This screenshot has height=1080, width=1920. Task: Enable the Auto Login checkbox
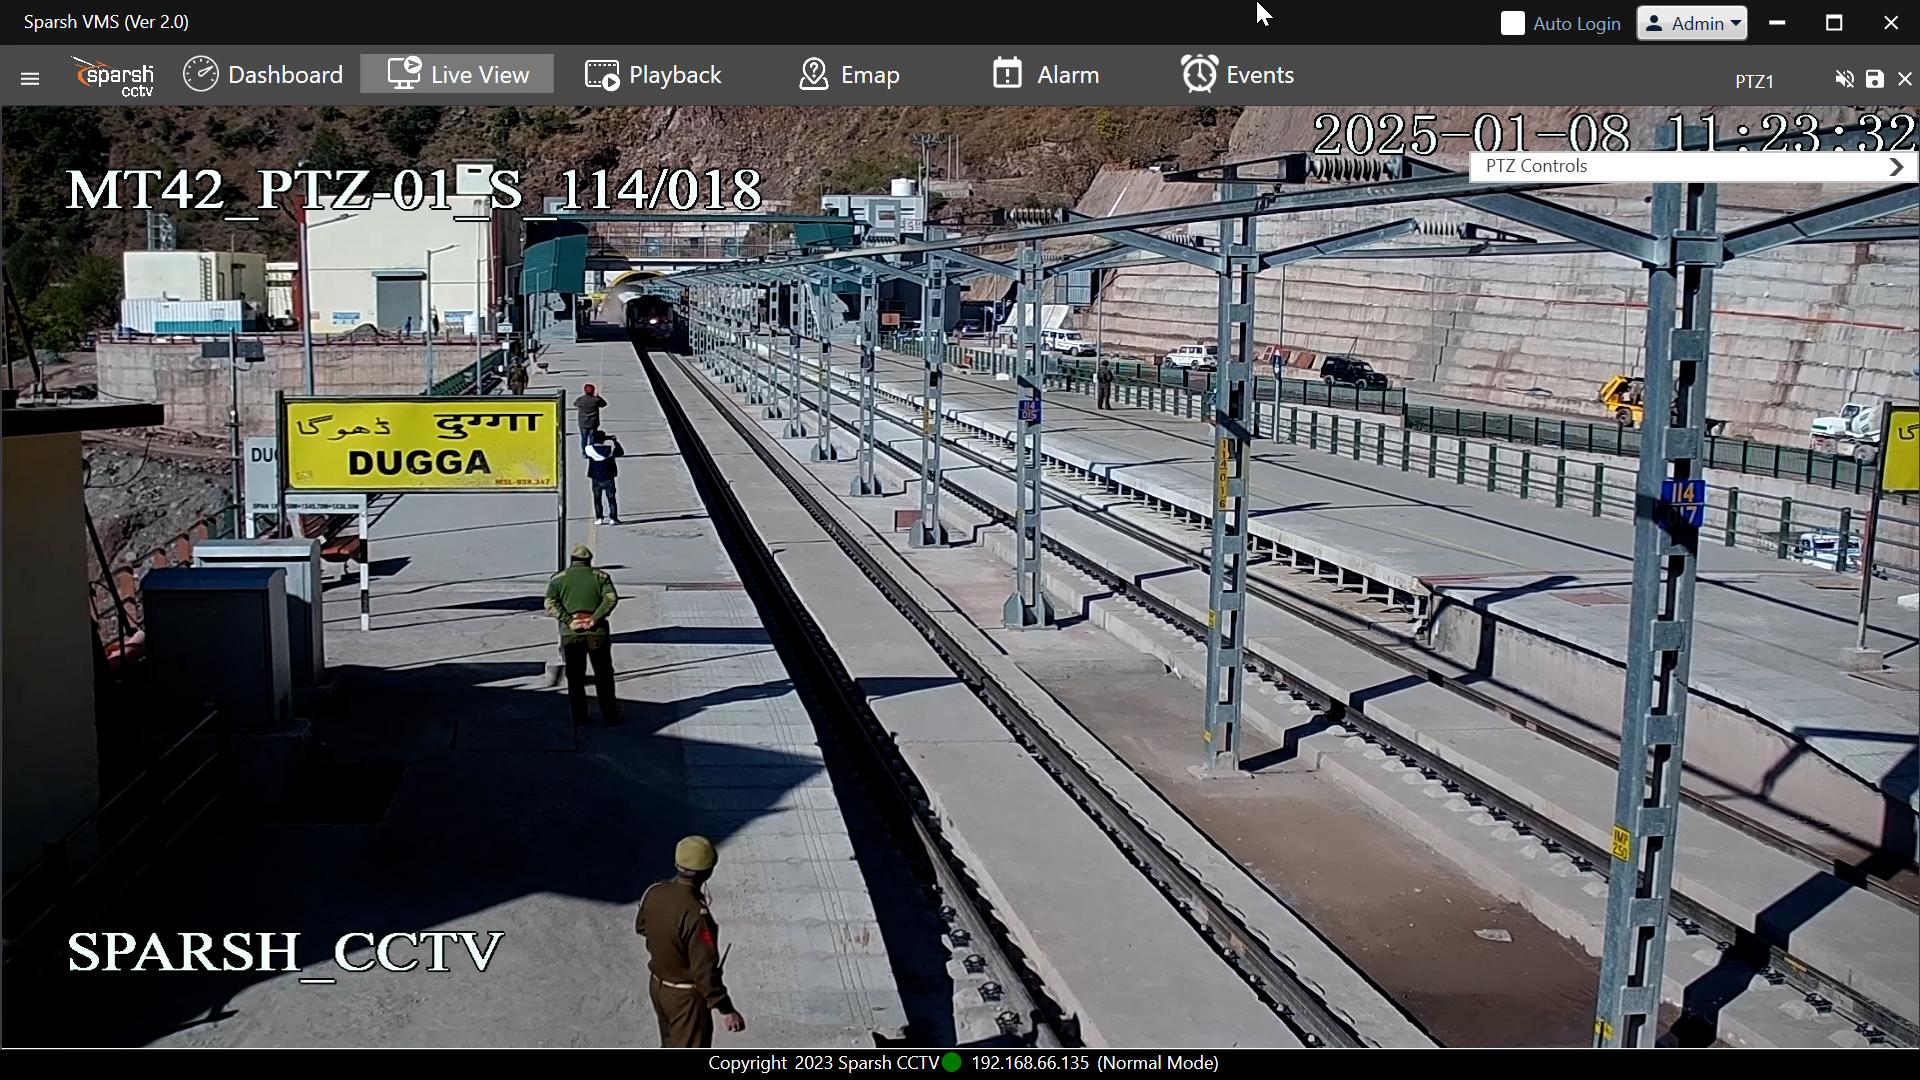(x=1513, y=24)
